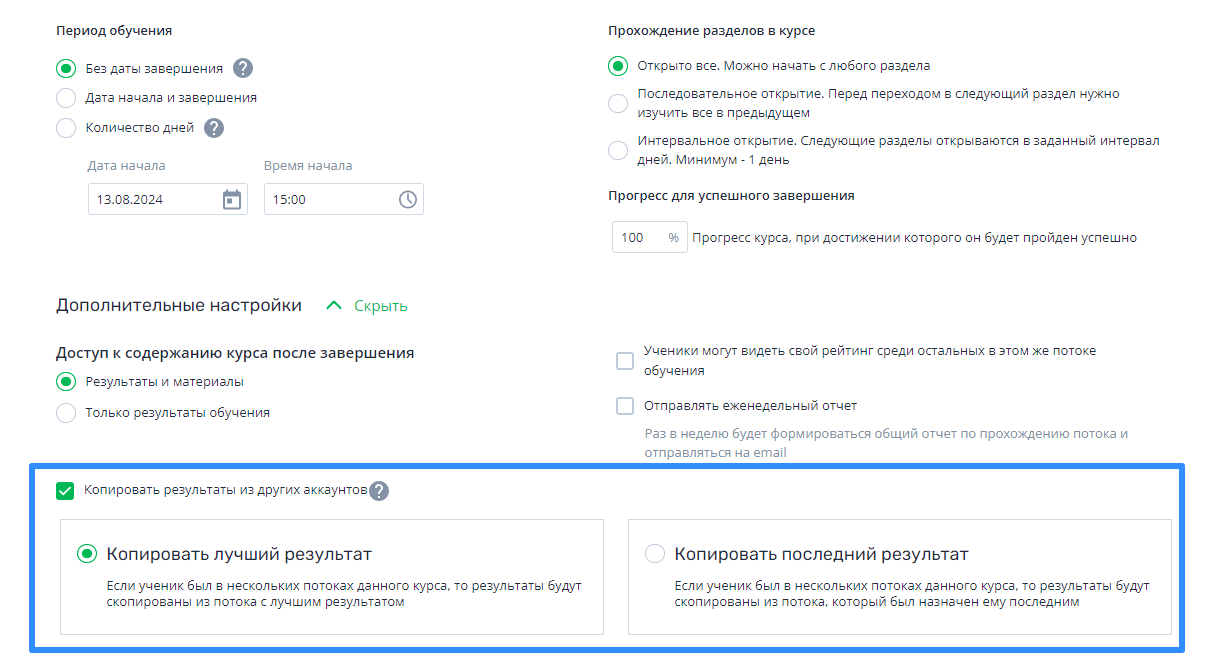Choose 'Последовательное открытие' radio option

[x=618, y=103]
